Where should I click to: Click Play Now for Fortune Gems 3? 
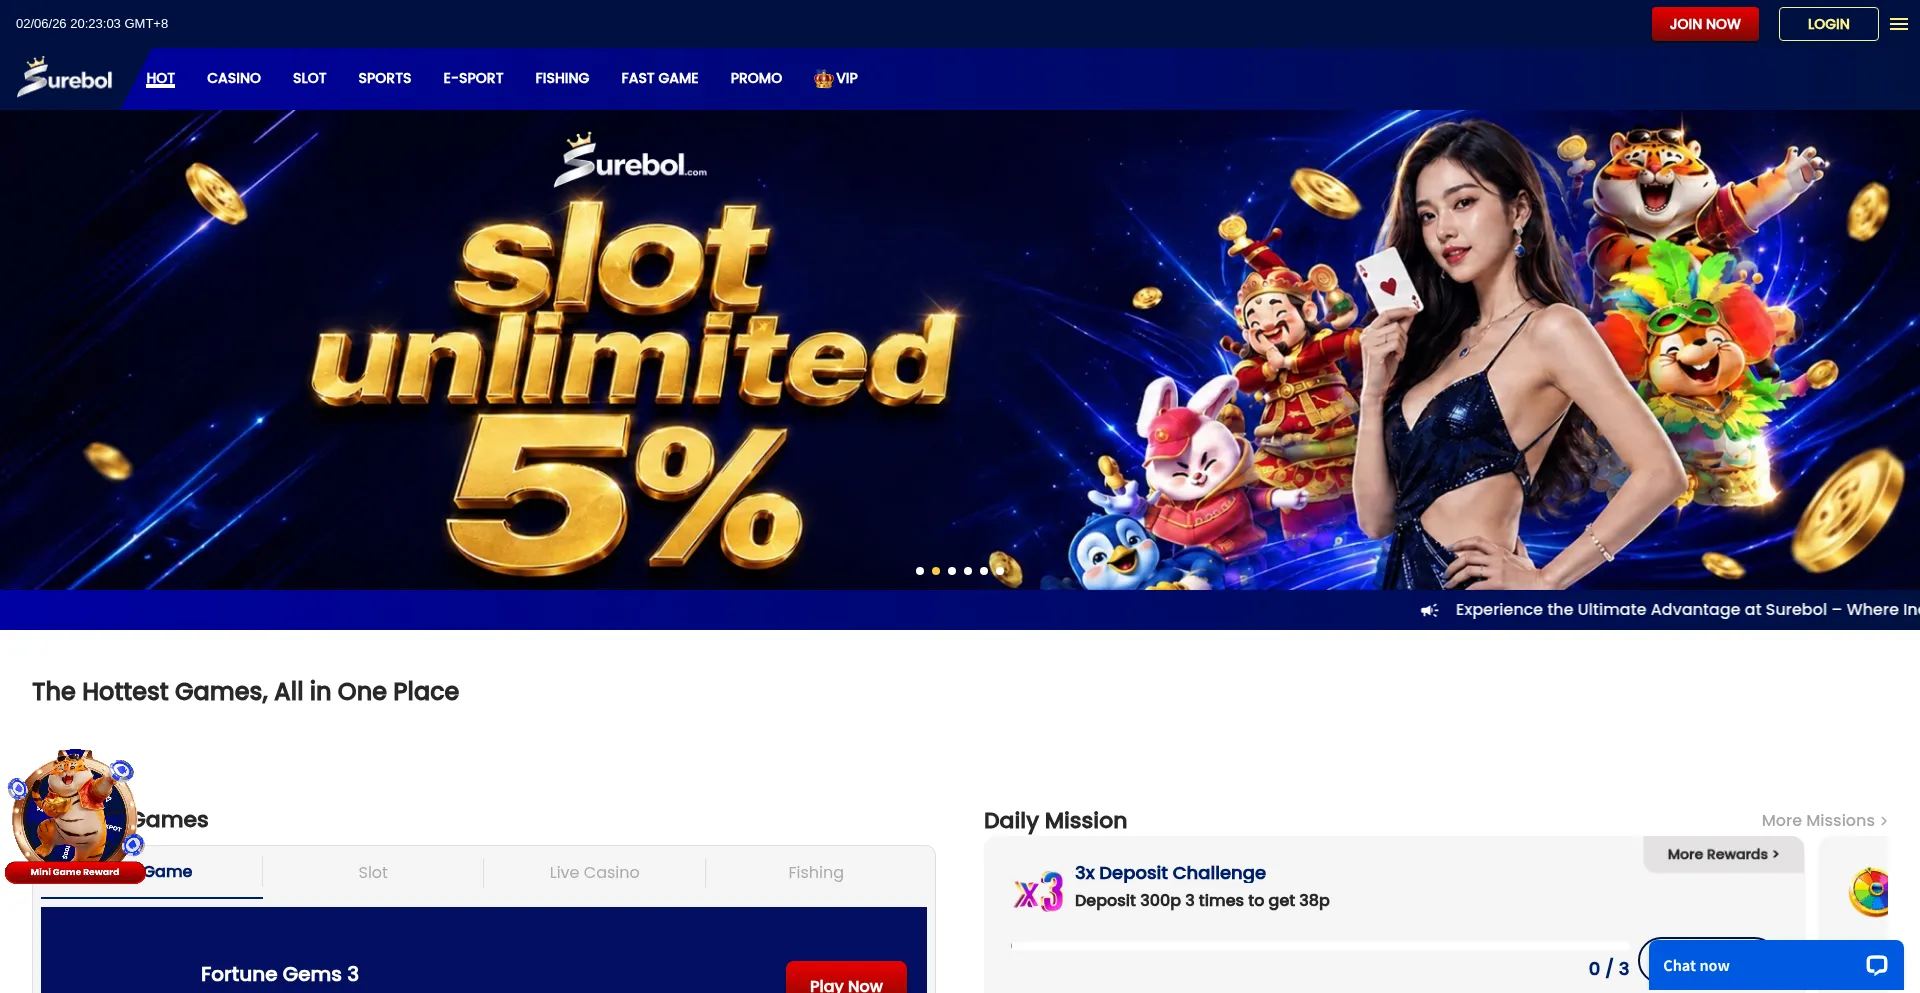(x=846, y=978)
